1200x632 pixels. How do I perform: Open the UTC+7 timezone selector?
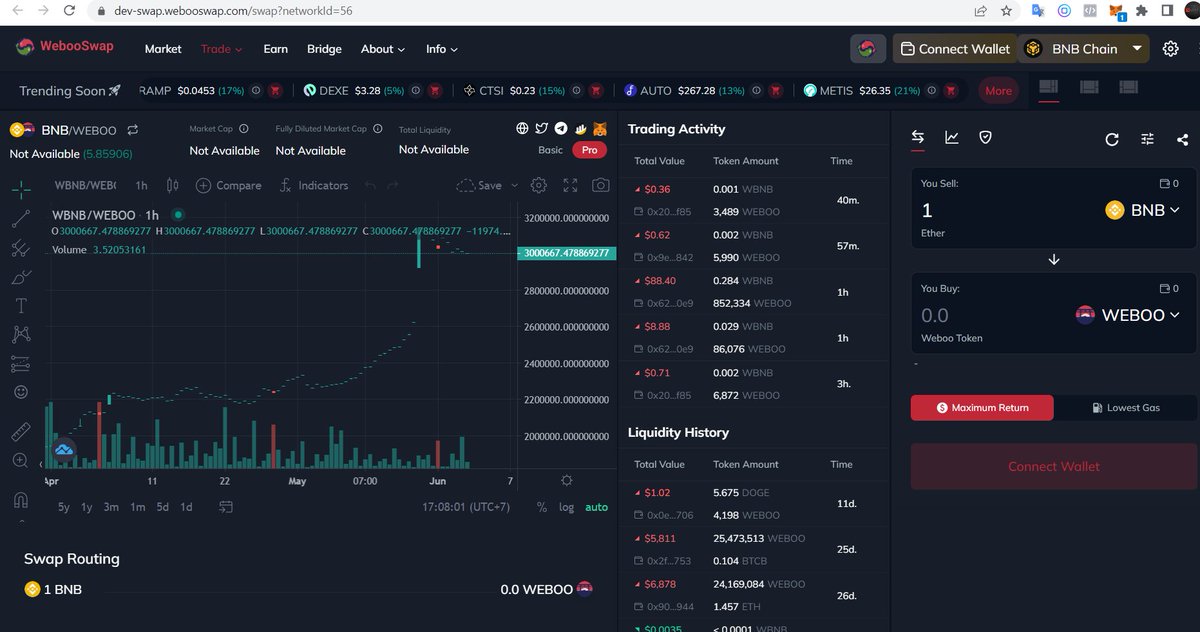tap(466, 507)
